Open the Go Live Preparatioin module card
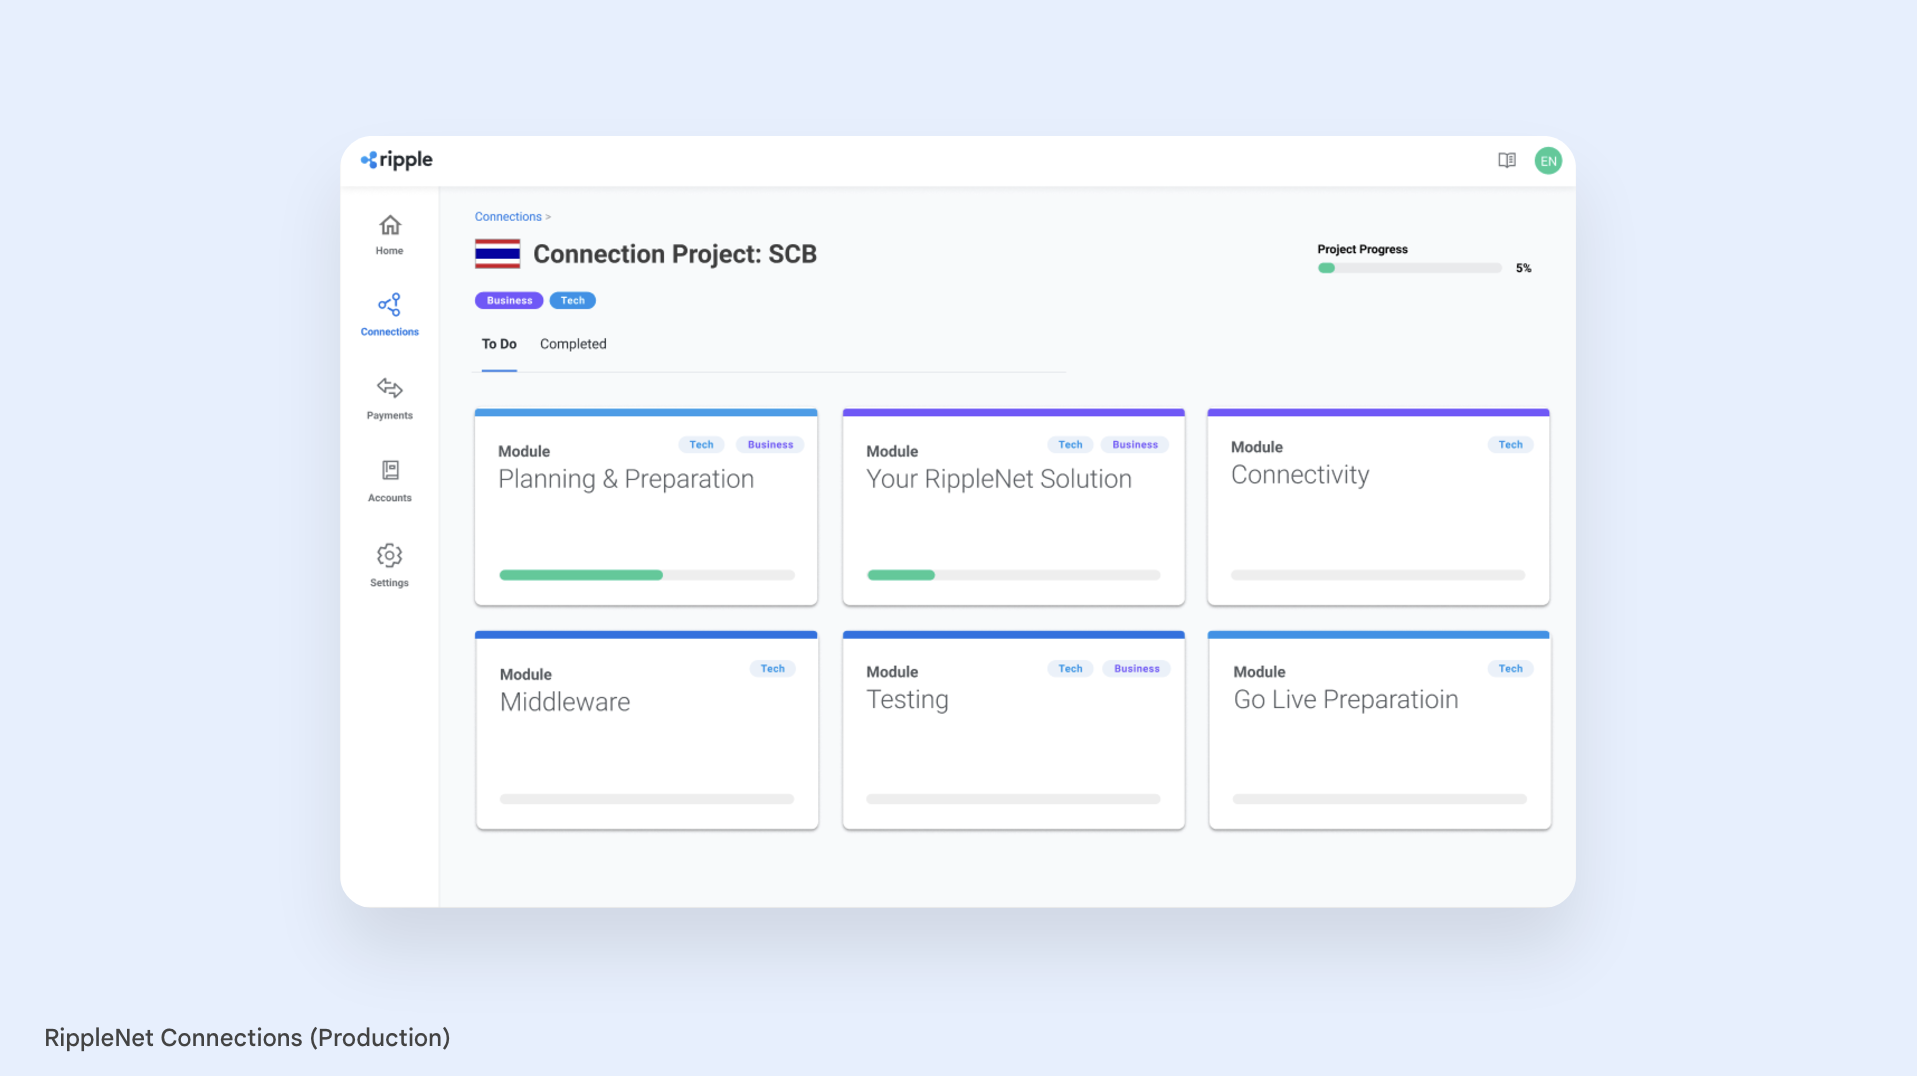The image size is (1917, 1076). tap(1380, 730)
